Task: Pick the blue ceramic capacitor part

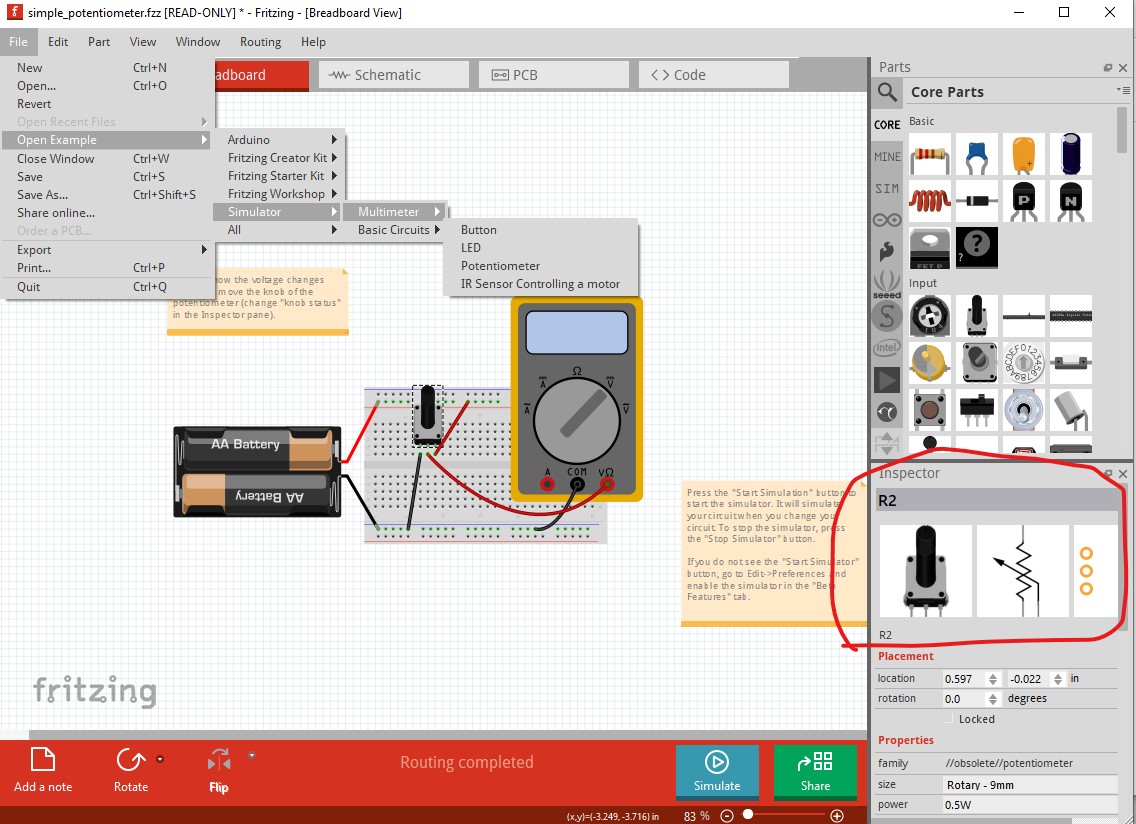Action: tap(977, 154)
